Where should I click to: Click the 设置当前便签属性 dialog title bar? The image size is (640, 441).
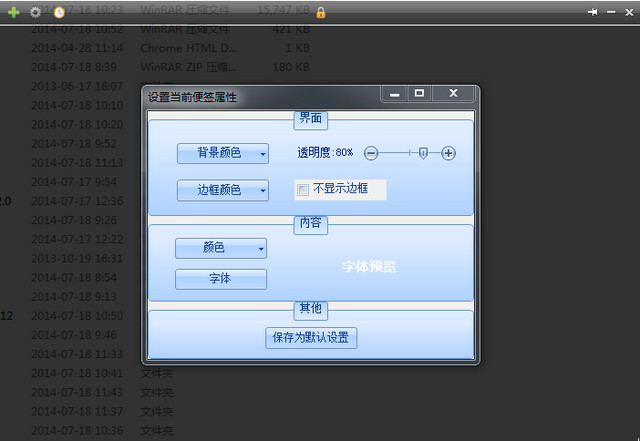point(260,96)
